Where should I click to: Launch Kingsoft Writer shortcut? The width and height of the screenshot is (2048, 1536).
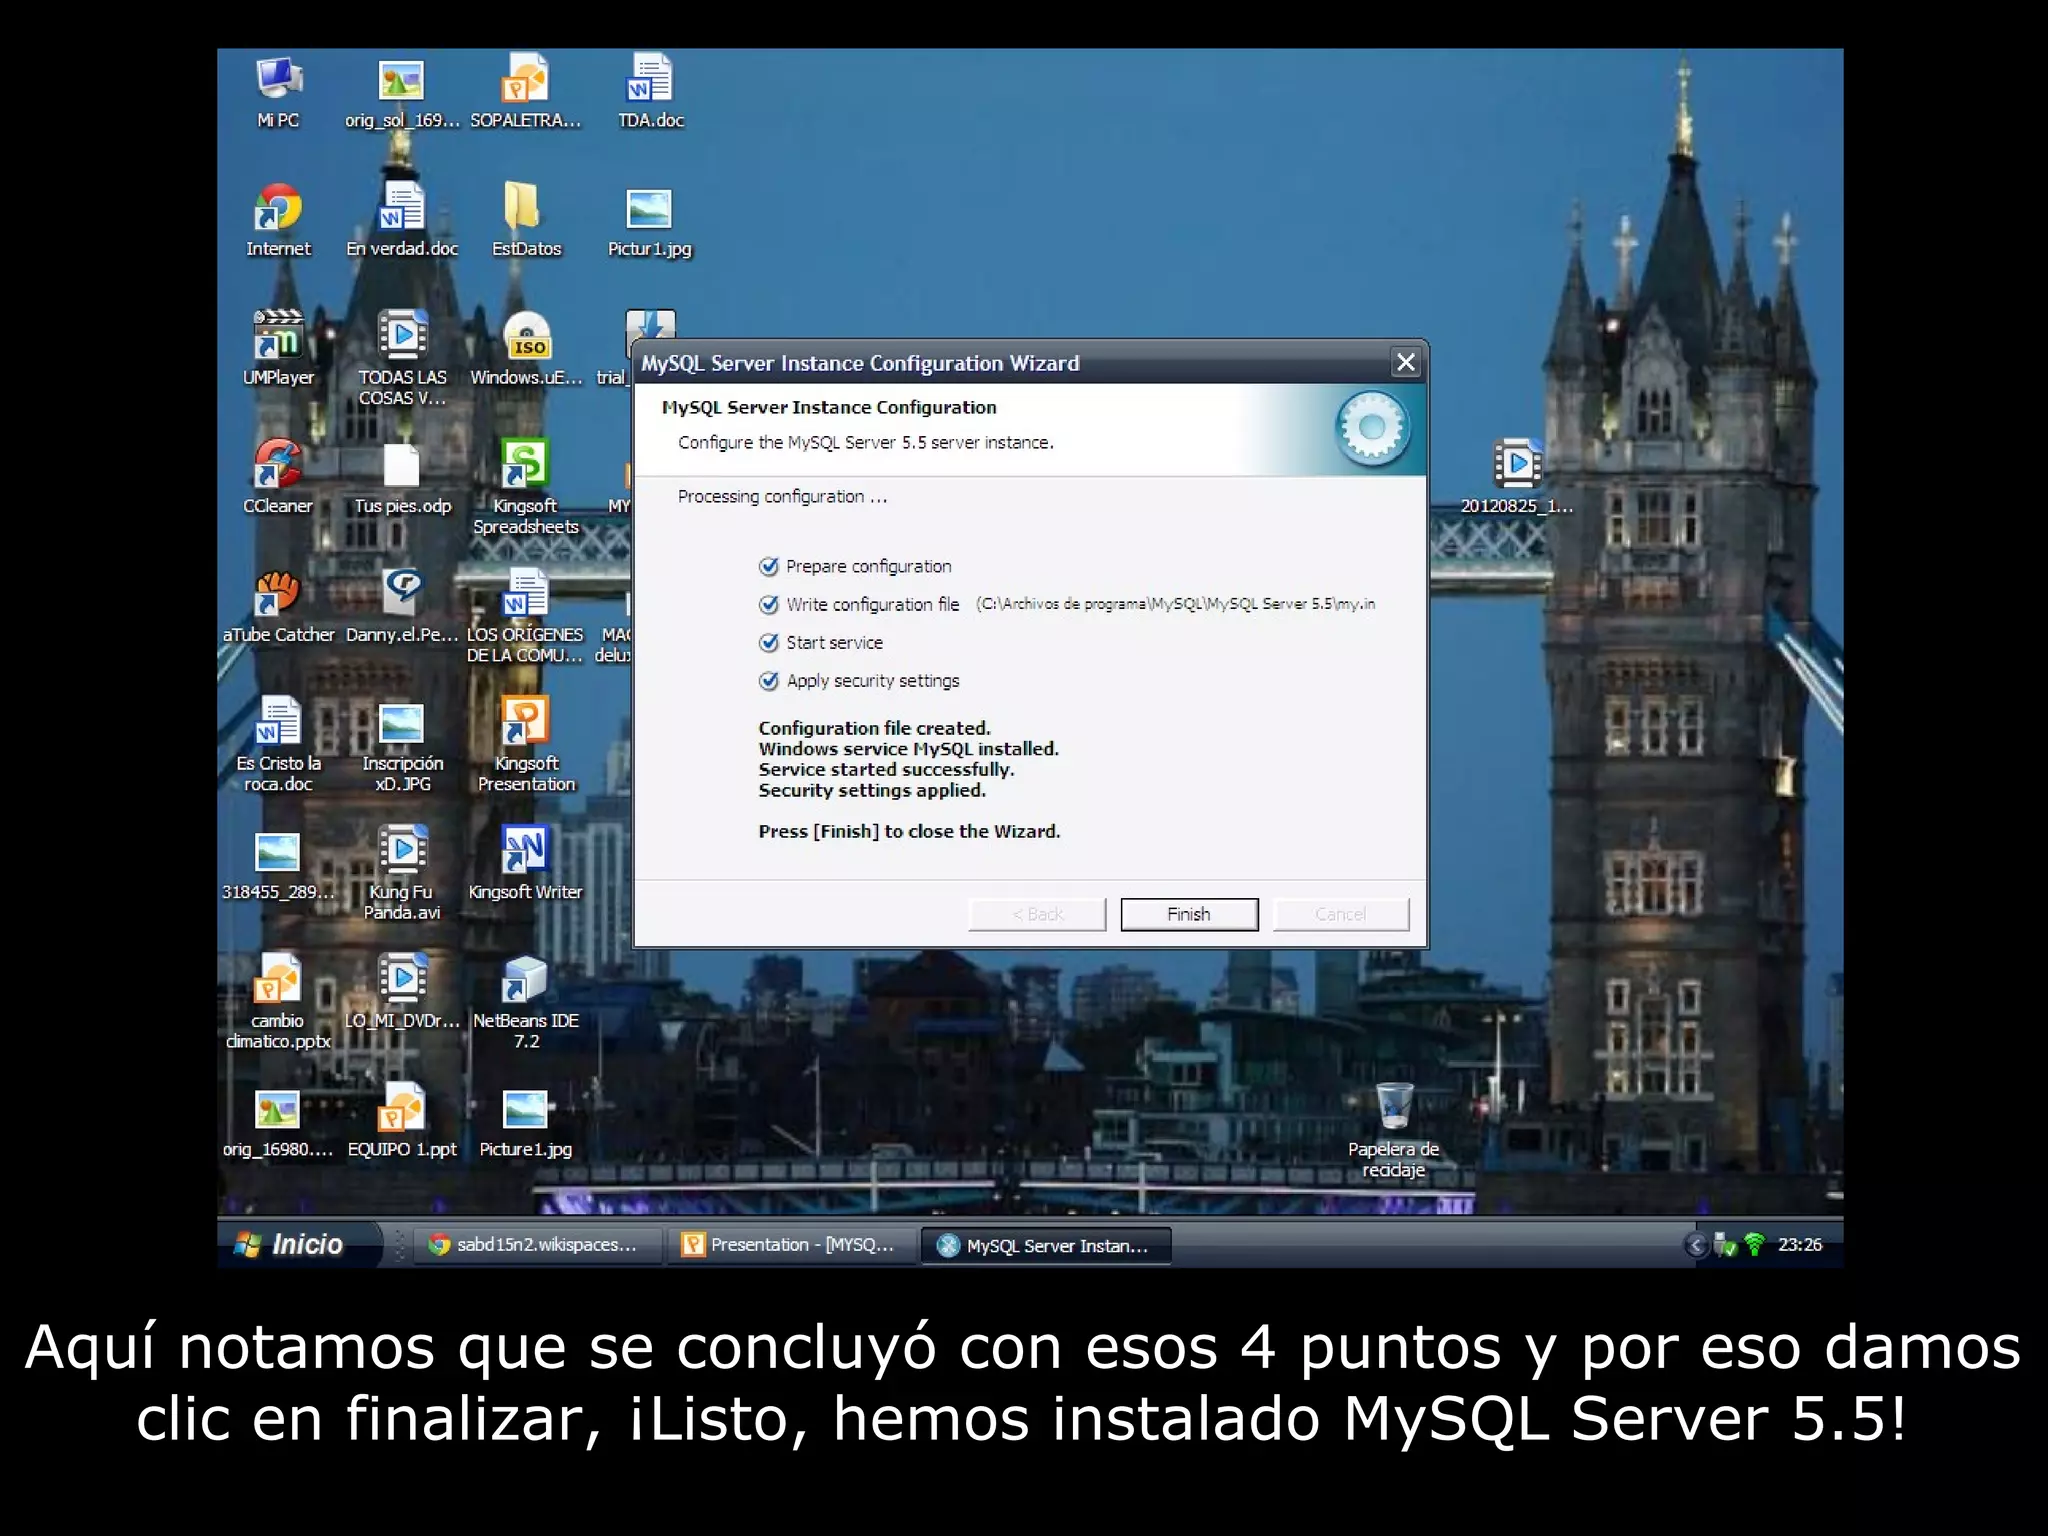click(x=526, y=864)
